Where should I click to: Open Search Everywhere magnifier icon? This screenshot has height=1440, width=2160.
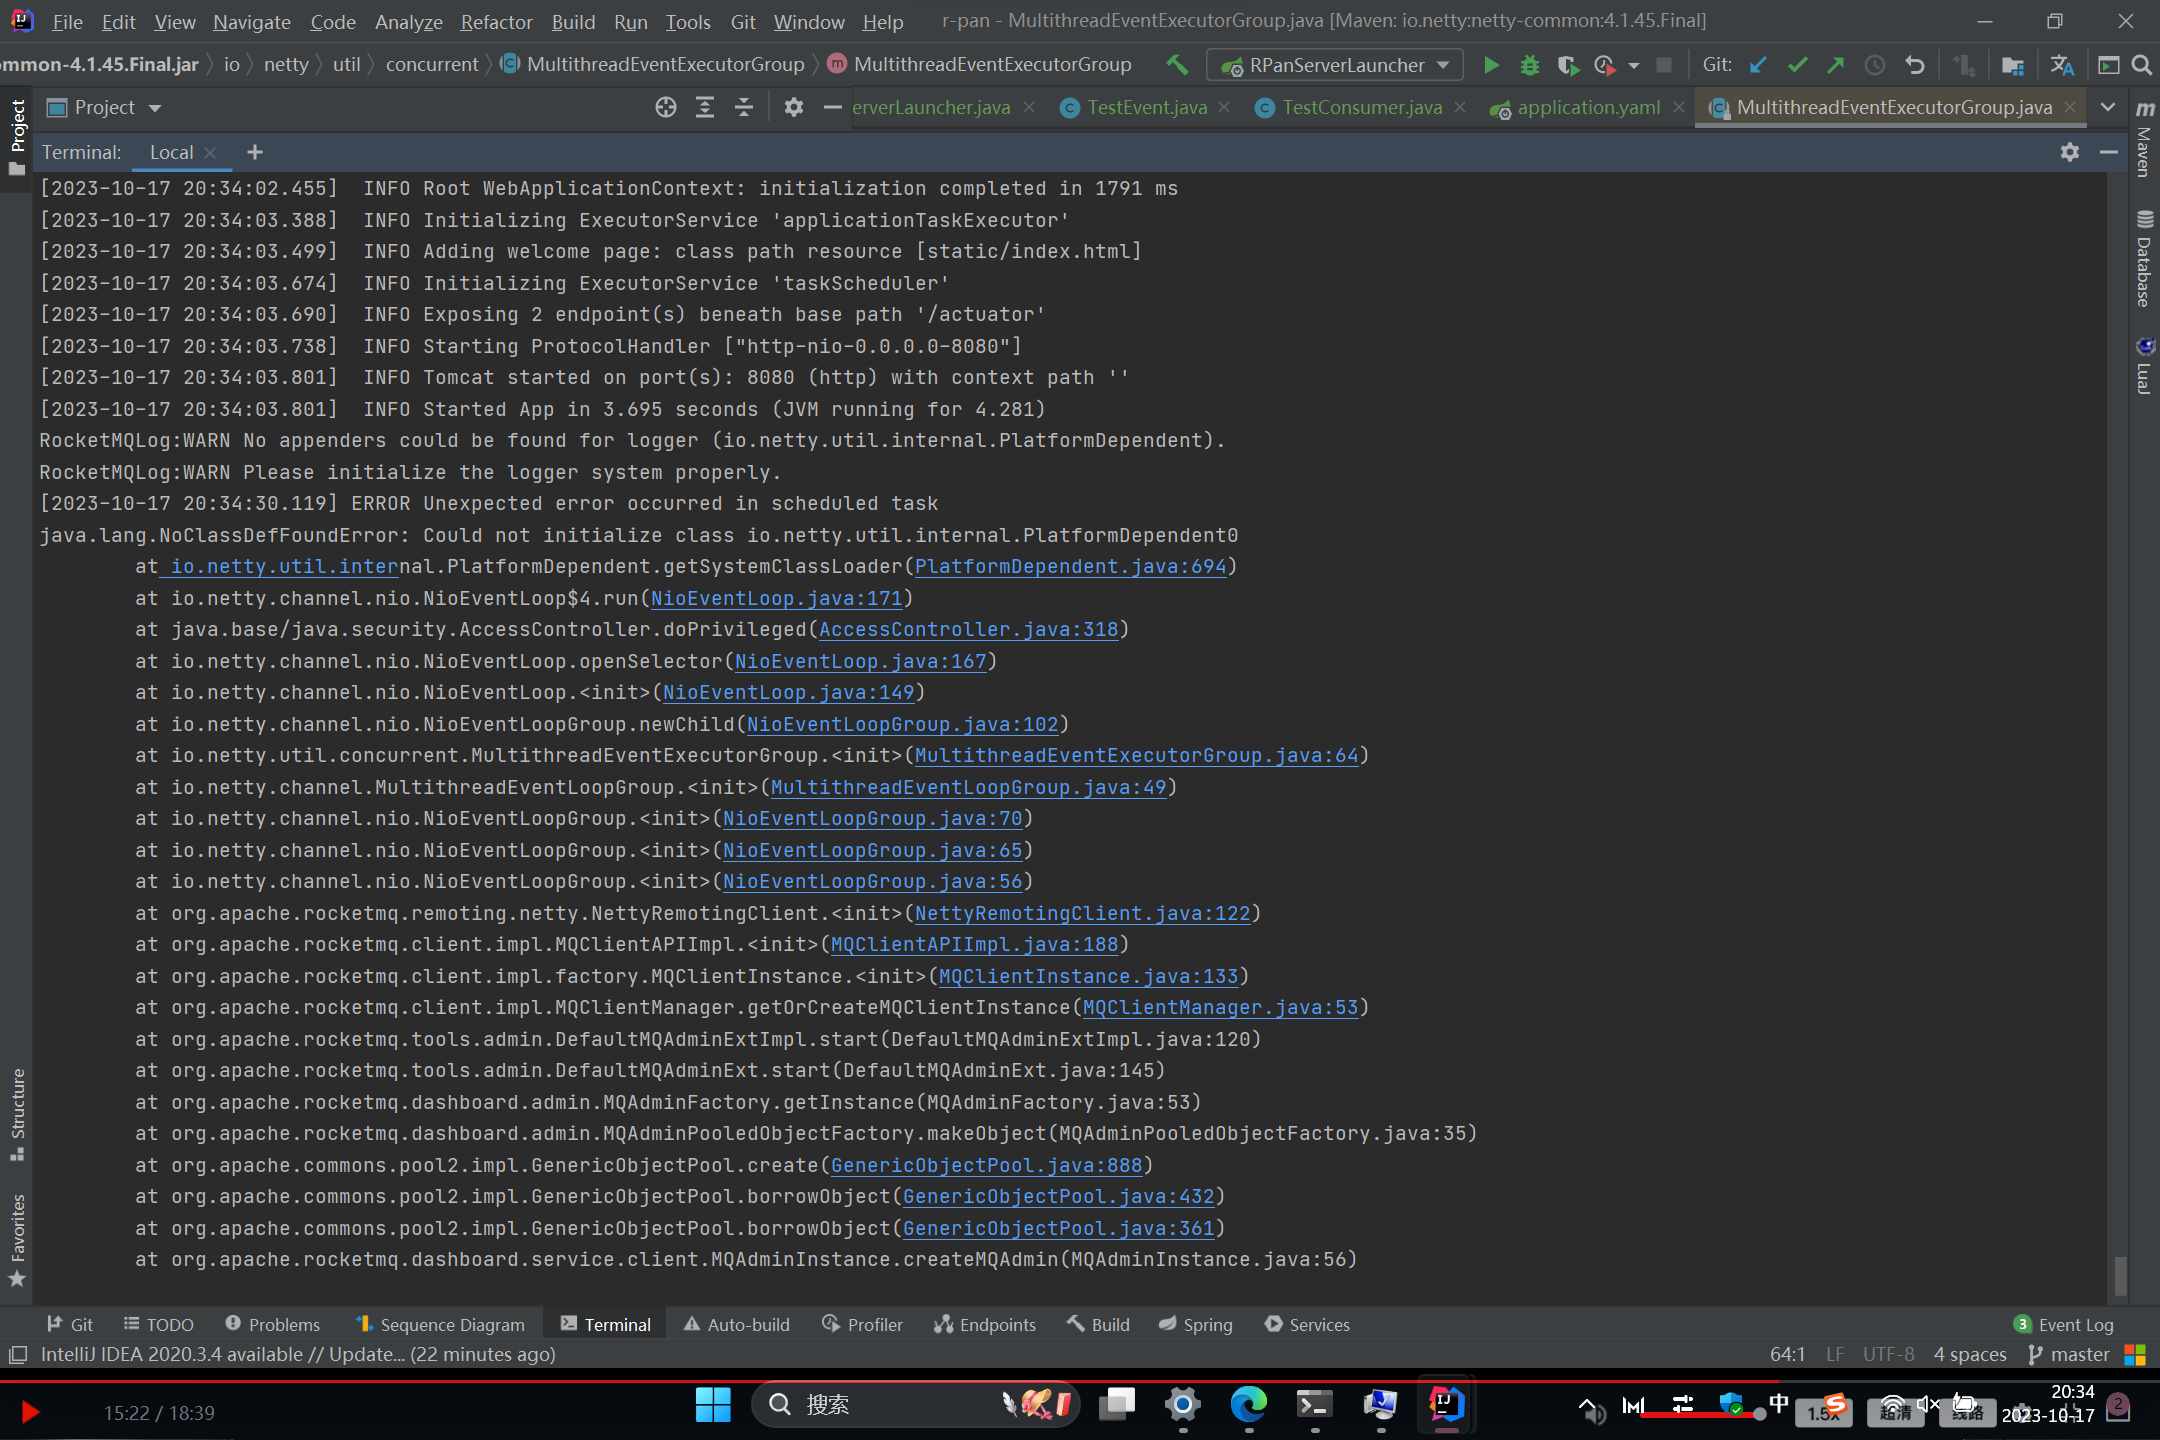[x=2141, y=65]
